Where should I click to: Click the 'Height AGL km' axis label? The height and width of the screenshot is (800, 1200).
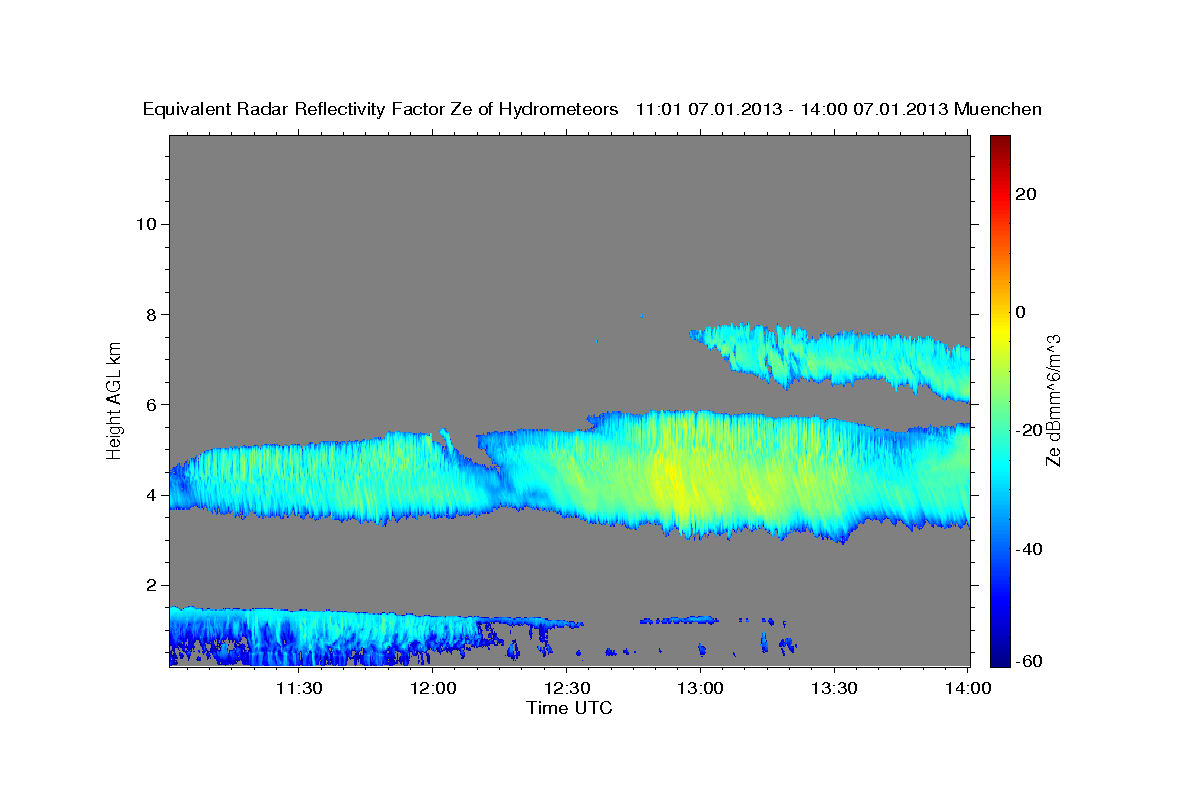115,399
